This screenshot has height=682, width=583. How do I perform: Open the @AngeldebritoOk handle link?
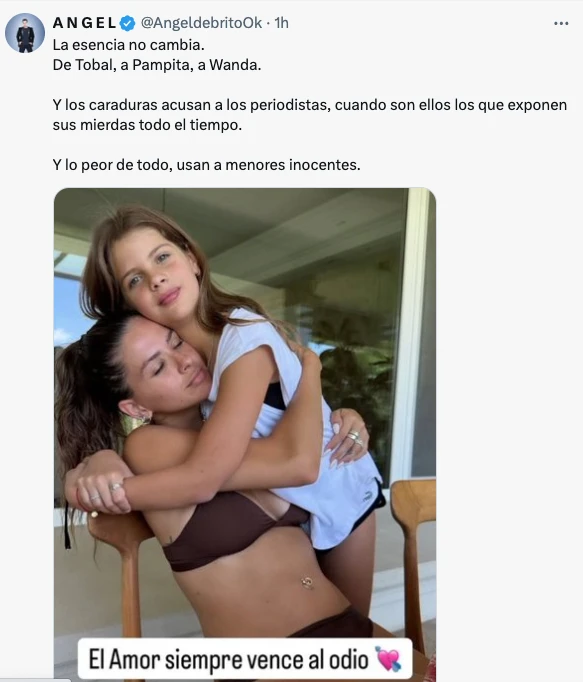tap(201, 23)
